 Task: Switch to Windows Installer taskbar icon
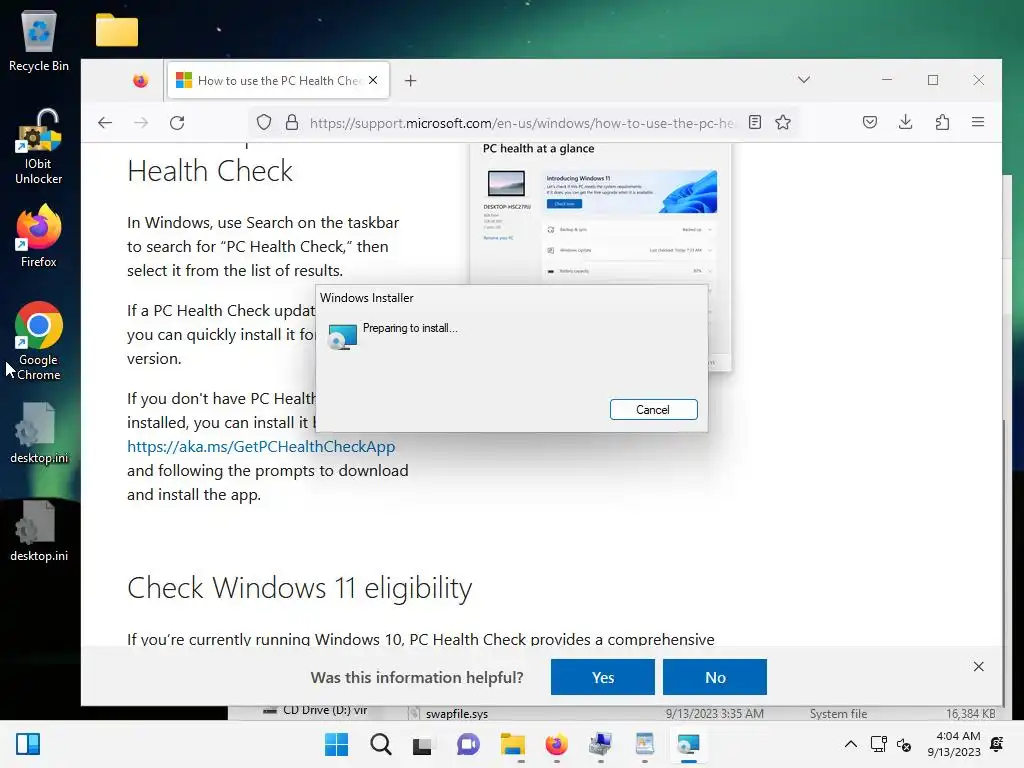(688, 744)
